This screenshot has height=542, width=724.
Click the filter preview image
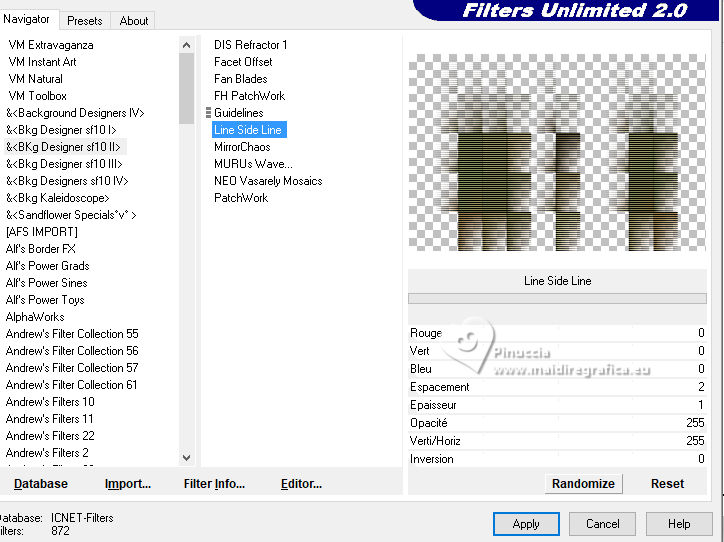[557, 153]
